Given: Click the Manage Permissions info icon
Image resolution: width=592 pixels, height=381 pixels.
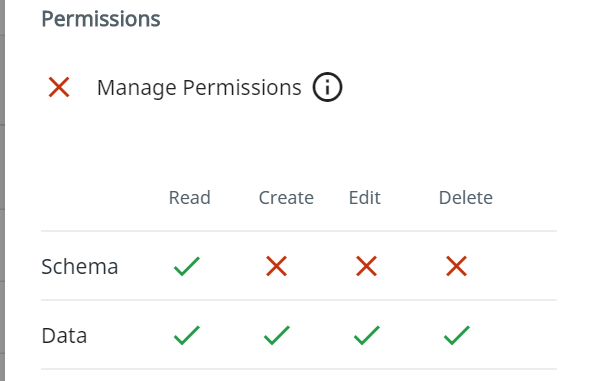Looking at the screenshot, I should 327,87.
